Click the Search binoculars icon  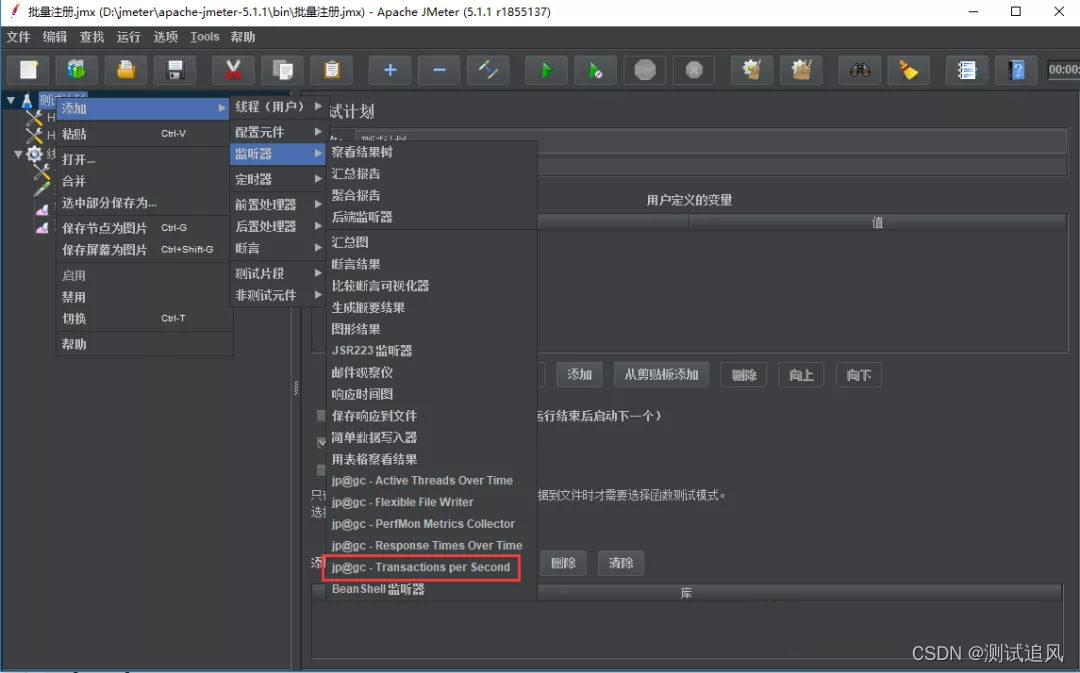pos(860,70)
